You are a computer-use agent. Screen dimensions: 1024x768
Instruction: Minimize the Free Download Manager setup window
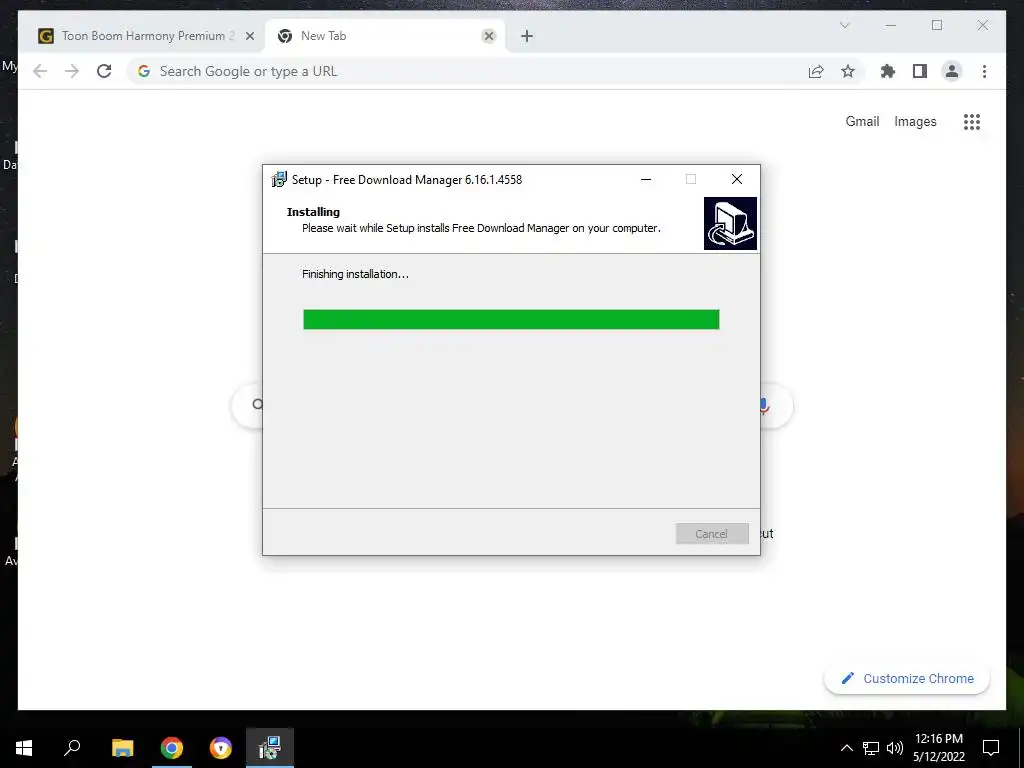[646, 179]
